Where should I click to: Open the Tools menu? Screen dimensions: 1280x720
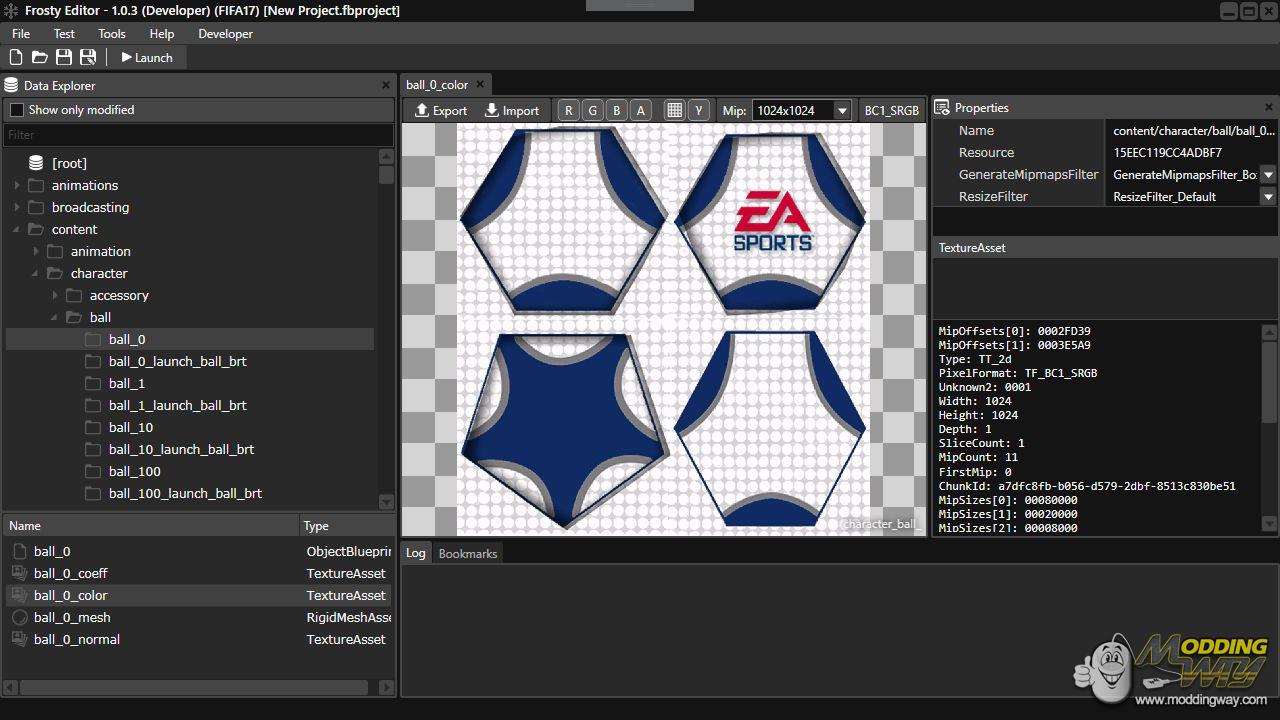(x=112, y=34)
